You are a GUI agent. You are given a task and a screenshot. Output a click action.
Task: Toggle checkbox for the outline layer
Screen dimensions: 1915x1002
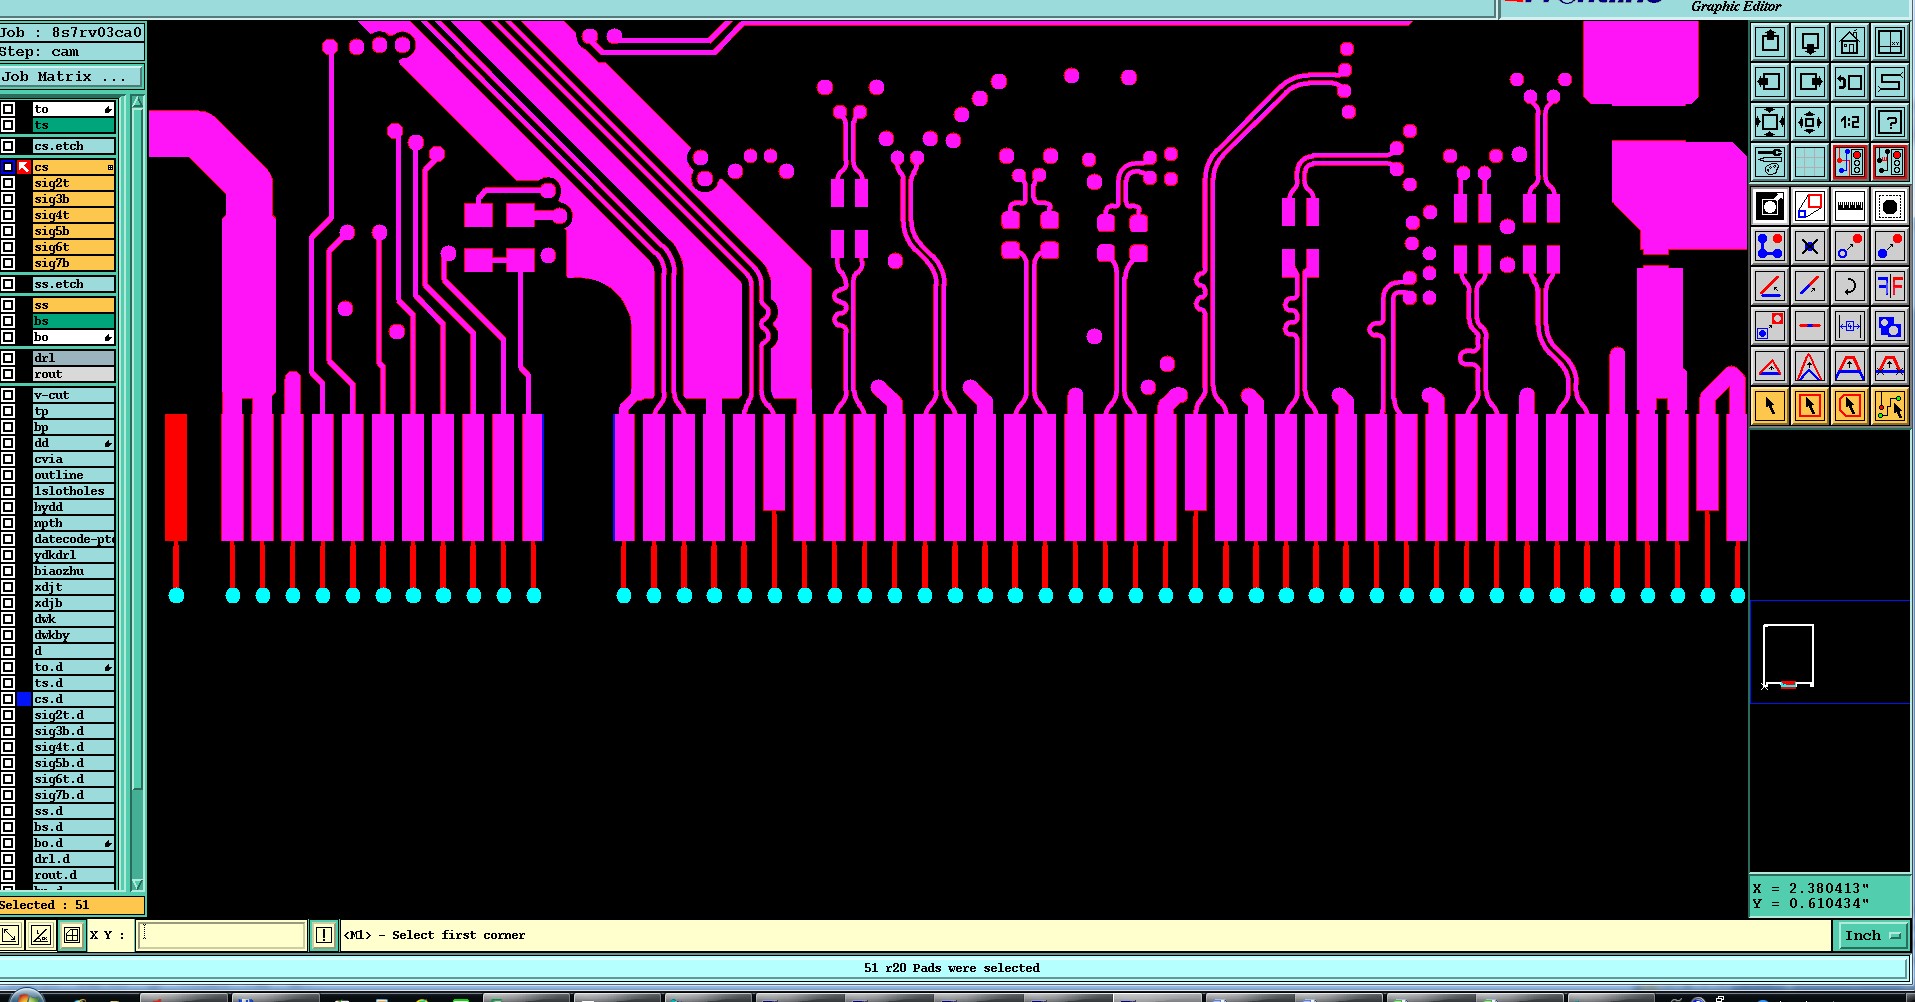(x=8, y=475)
